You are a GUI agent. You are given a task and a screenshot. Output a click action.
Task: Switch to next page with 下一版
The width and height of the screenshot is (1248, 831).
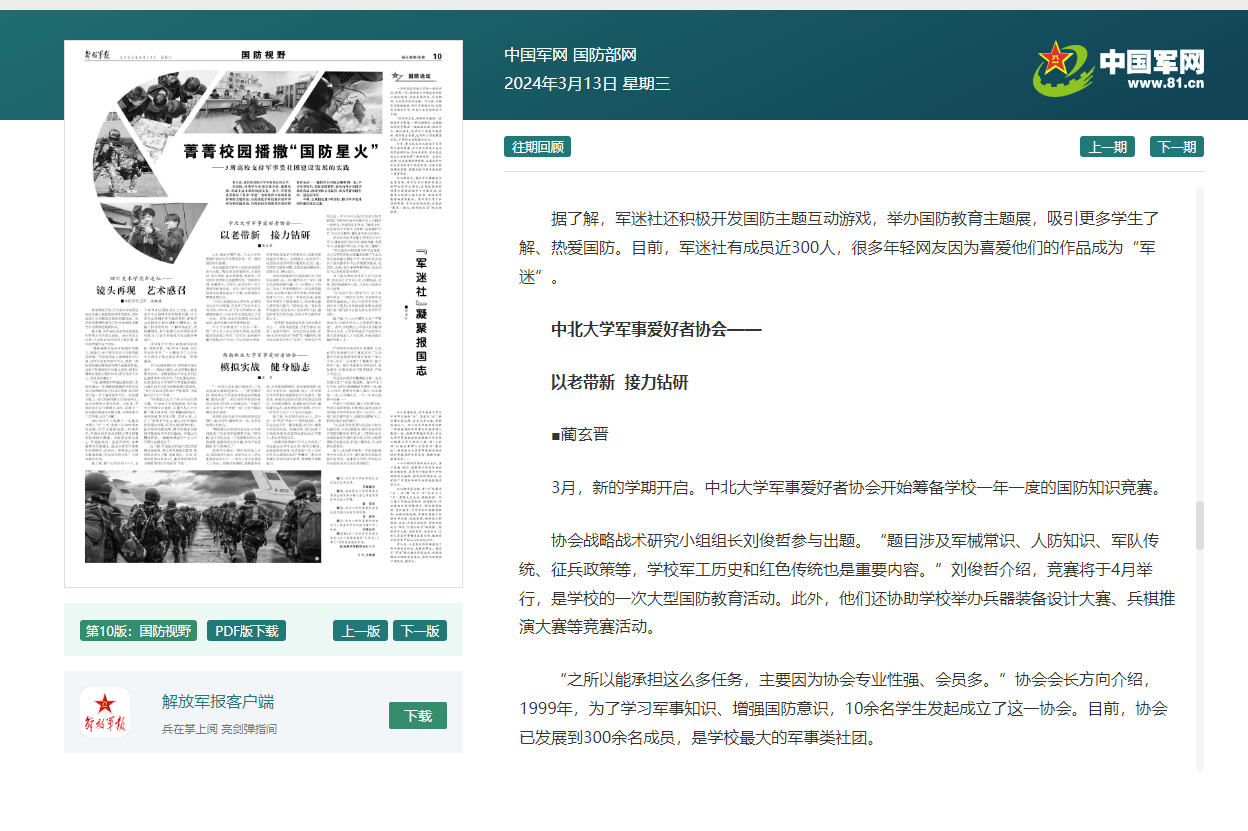pyautogui.click(x=419, y=631)
